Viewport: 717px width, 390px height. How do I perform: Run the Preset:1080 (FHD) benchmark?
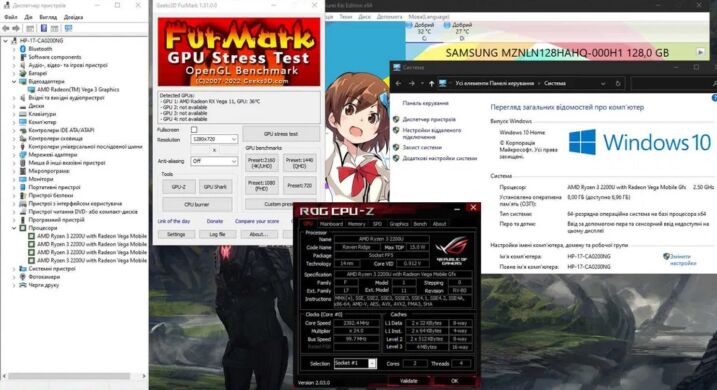coord(262,186)
